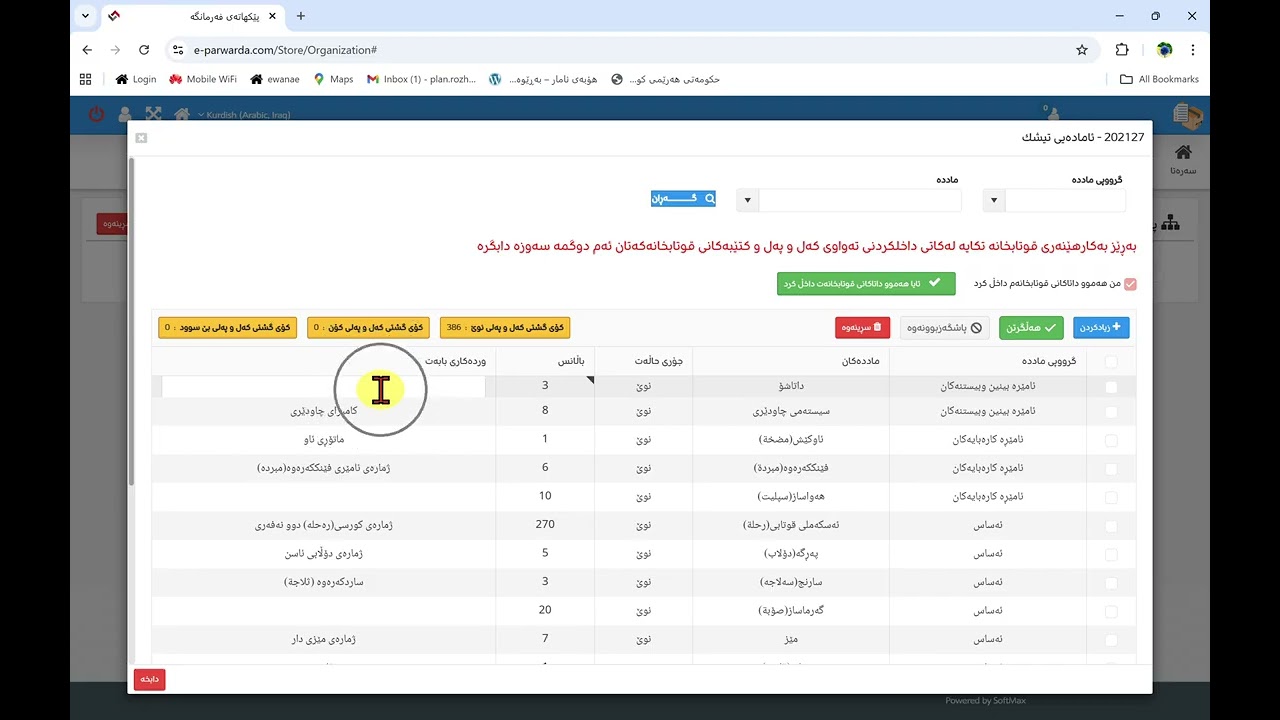Open the Mobile WiFi bookmark
This screenshot has height=720, width=1280.
coord(203,79)
